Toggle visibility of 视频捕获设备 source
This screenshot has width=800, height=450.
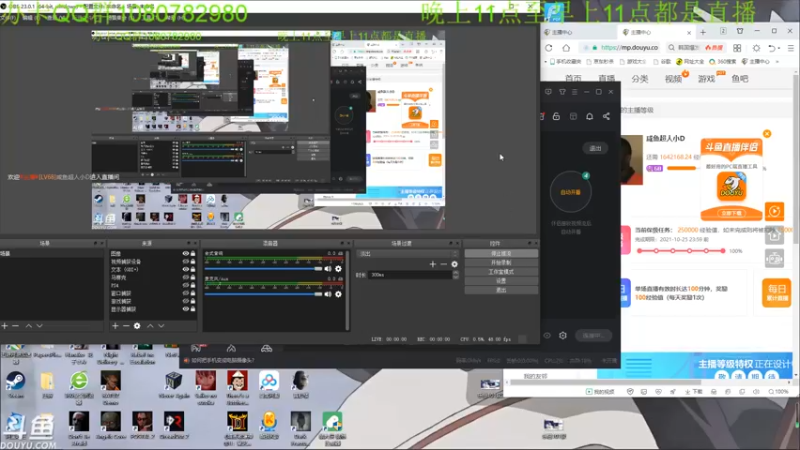(x=186, y=261)
